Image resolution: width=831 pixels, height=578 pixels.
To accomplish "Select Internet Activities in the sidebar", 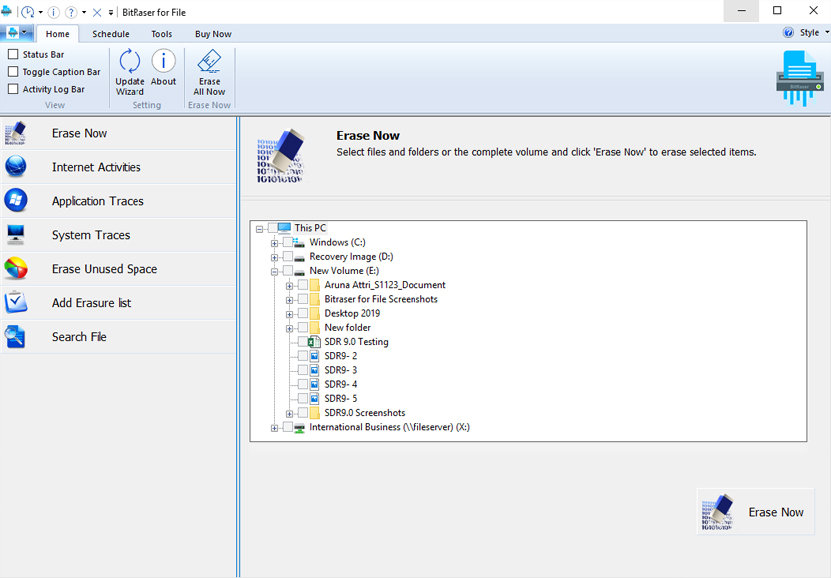I will pos(119,167).
